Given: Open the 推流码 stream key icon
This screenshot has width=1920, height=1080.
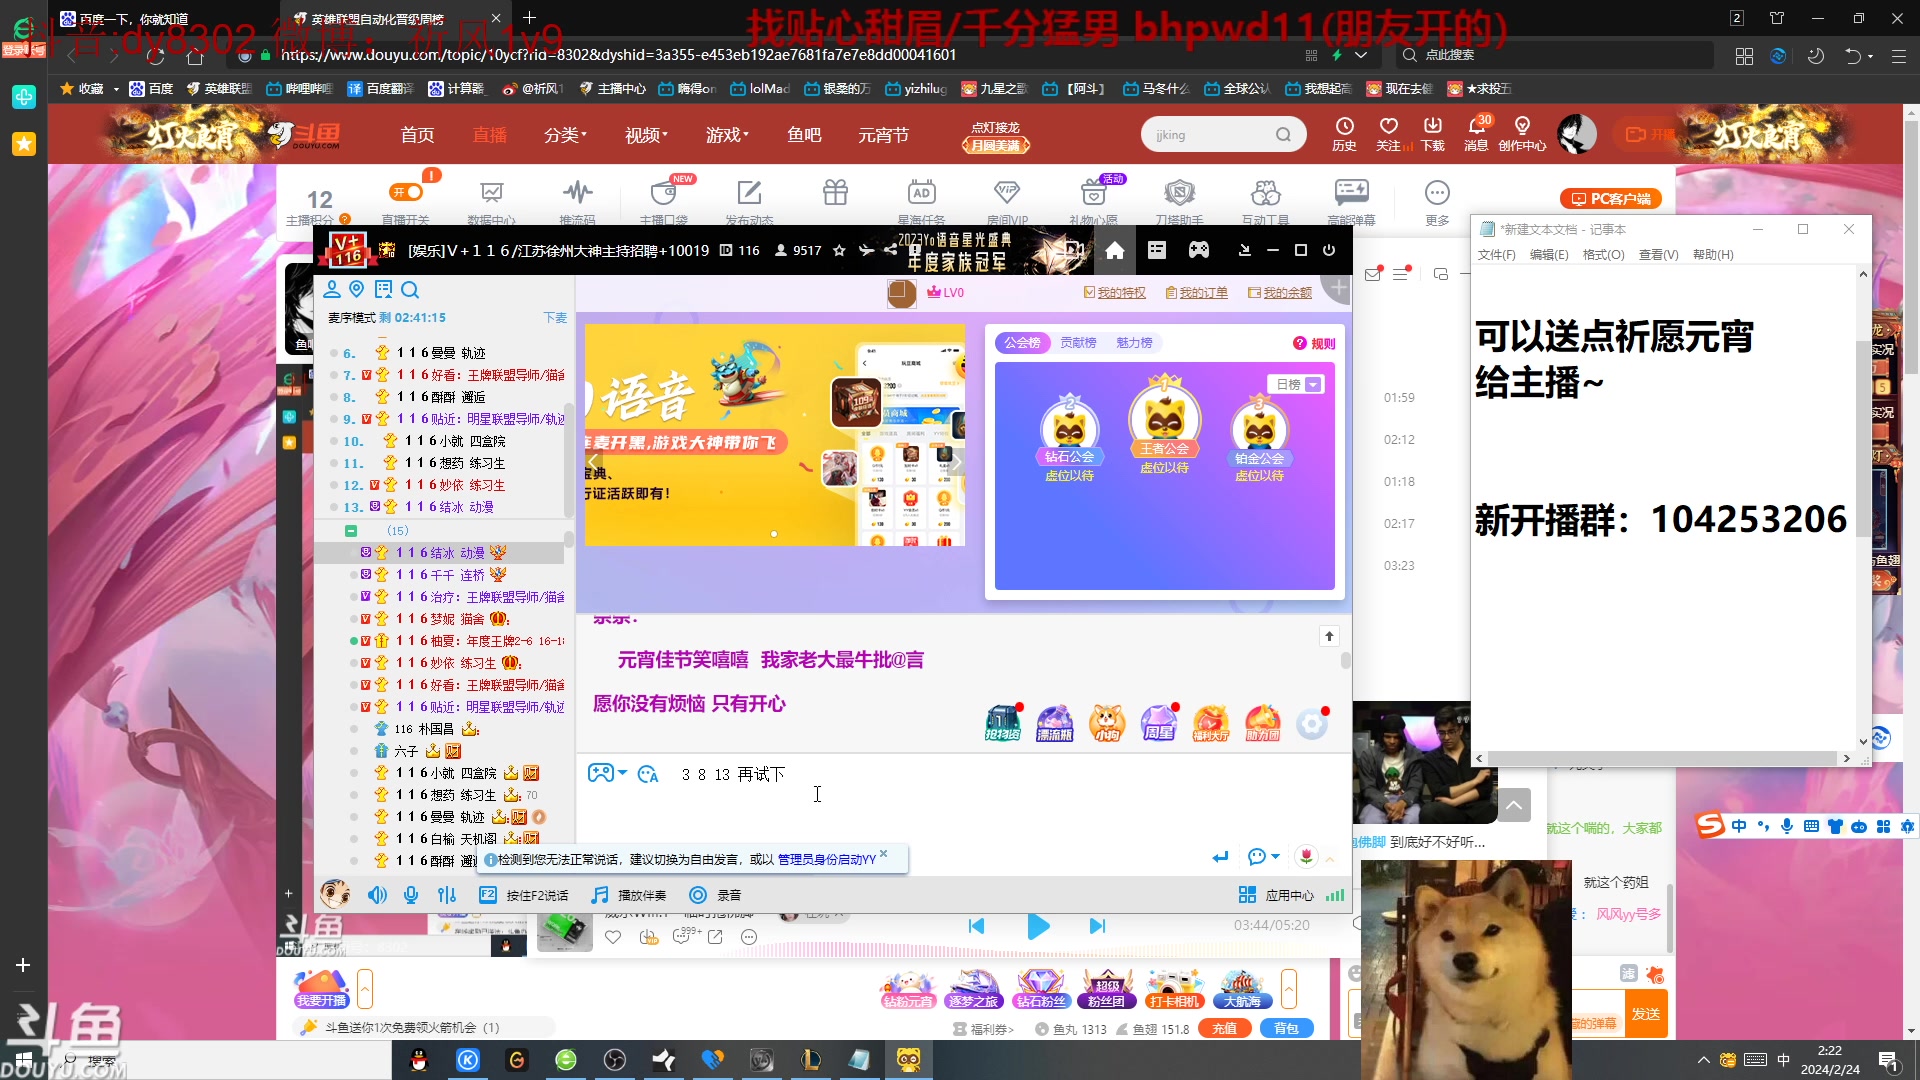Looking at the screenshot, I should tap(577, 192).
